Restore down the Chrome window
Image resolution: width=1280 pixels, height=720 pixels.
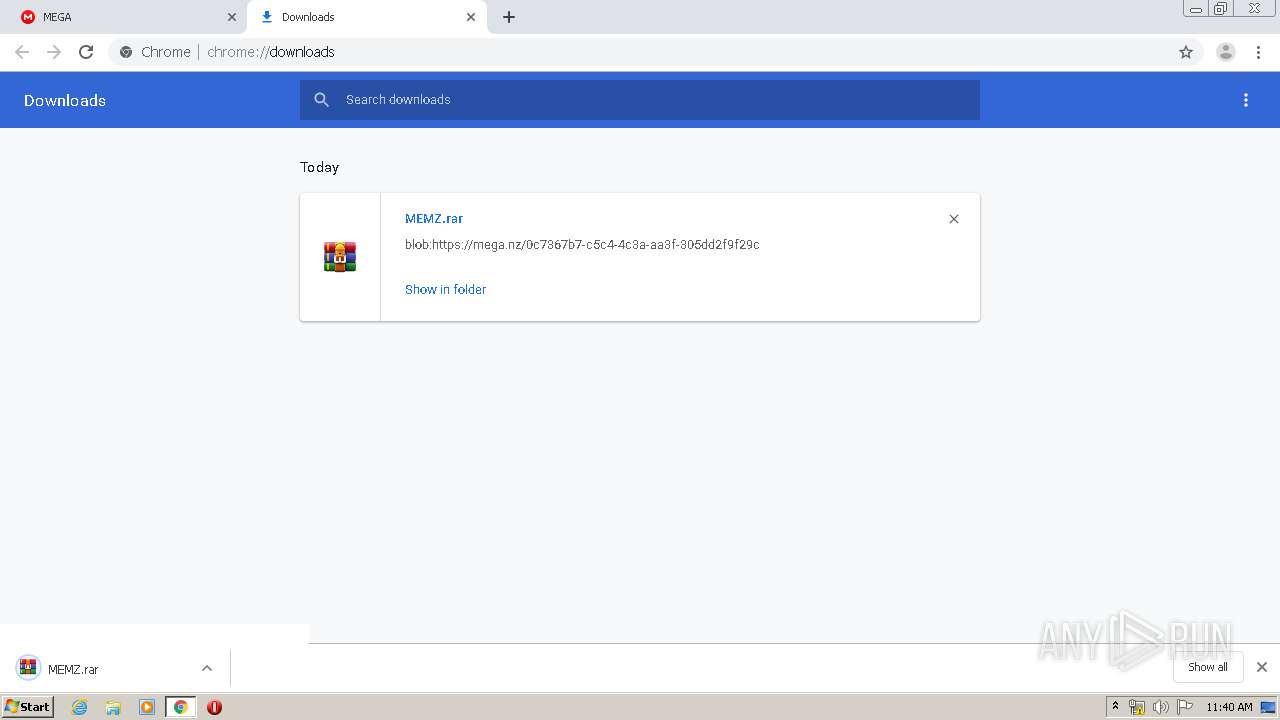pos(1221,8)
